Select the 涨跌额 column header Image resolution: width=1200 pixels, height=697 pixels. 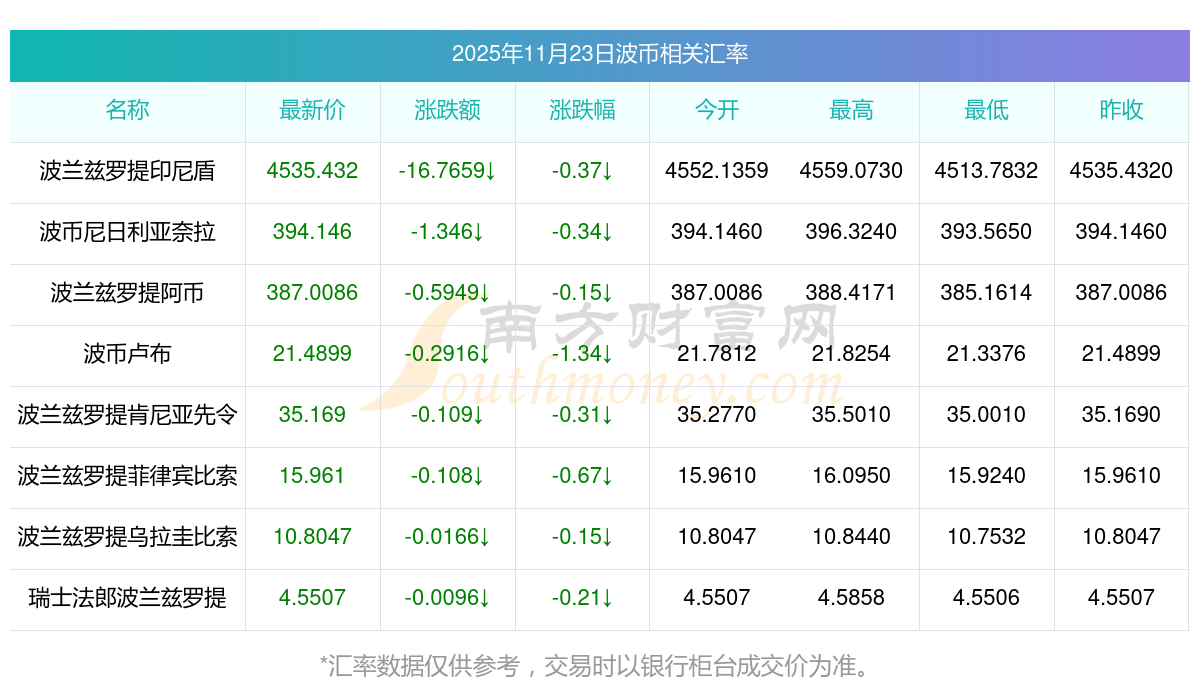(447, 111)
